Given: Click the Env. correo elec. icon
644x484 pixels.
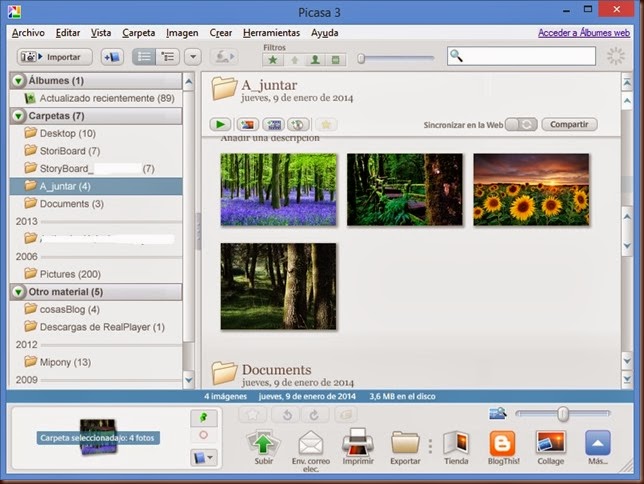Looking at the screenshot, I should coord(311,451).
